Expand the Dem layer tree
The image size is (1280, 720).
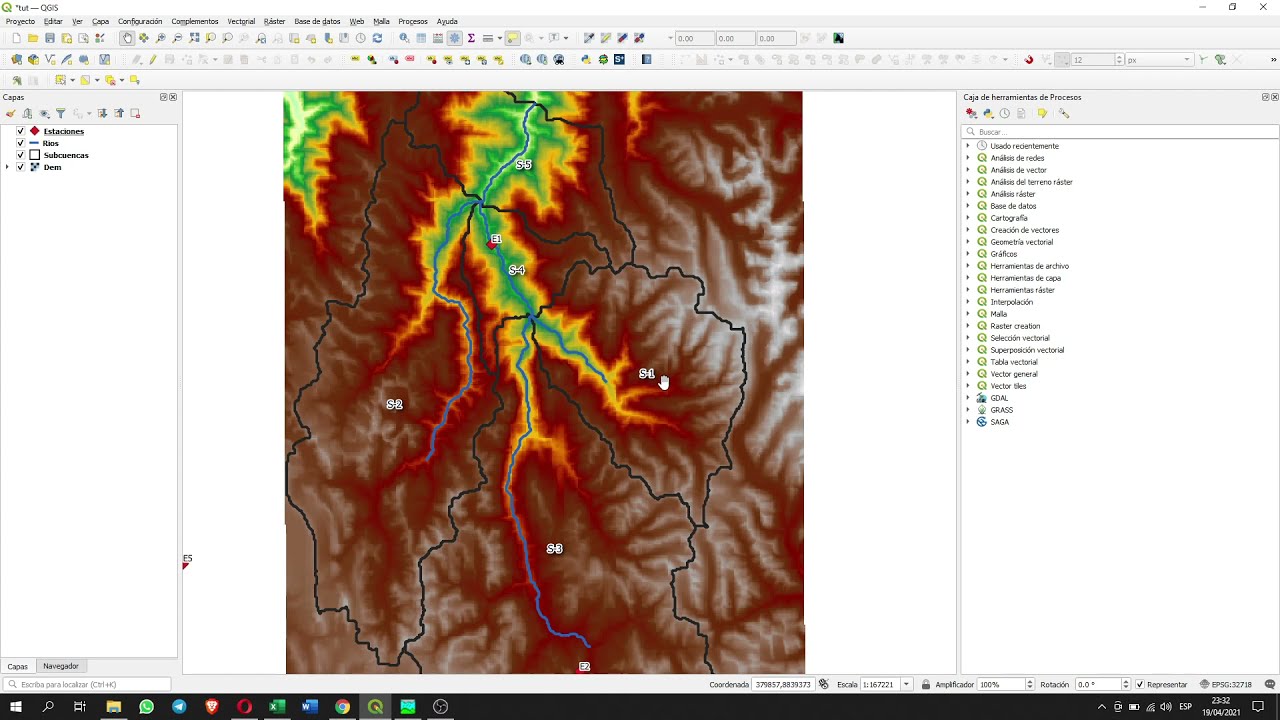8,167
